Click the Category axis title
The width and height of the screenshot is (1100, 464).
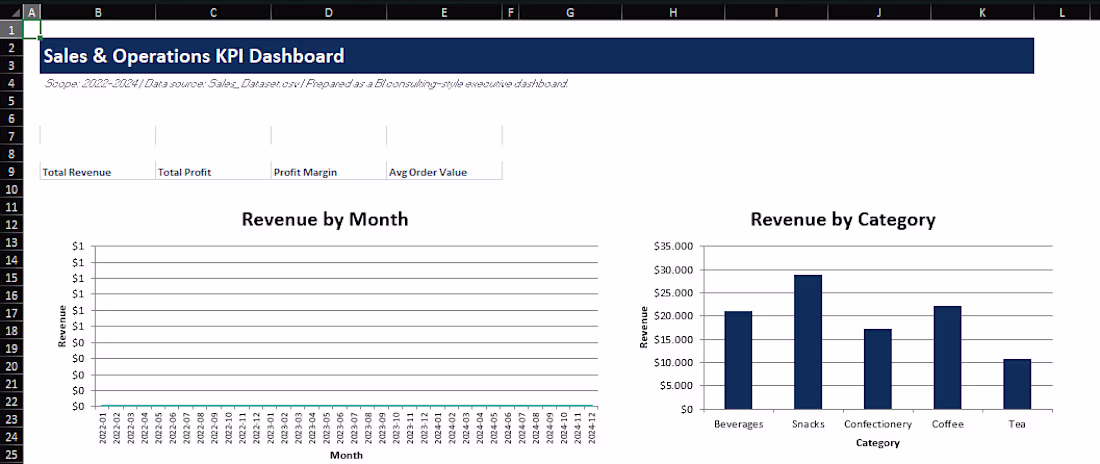(x=878, y=443)
